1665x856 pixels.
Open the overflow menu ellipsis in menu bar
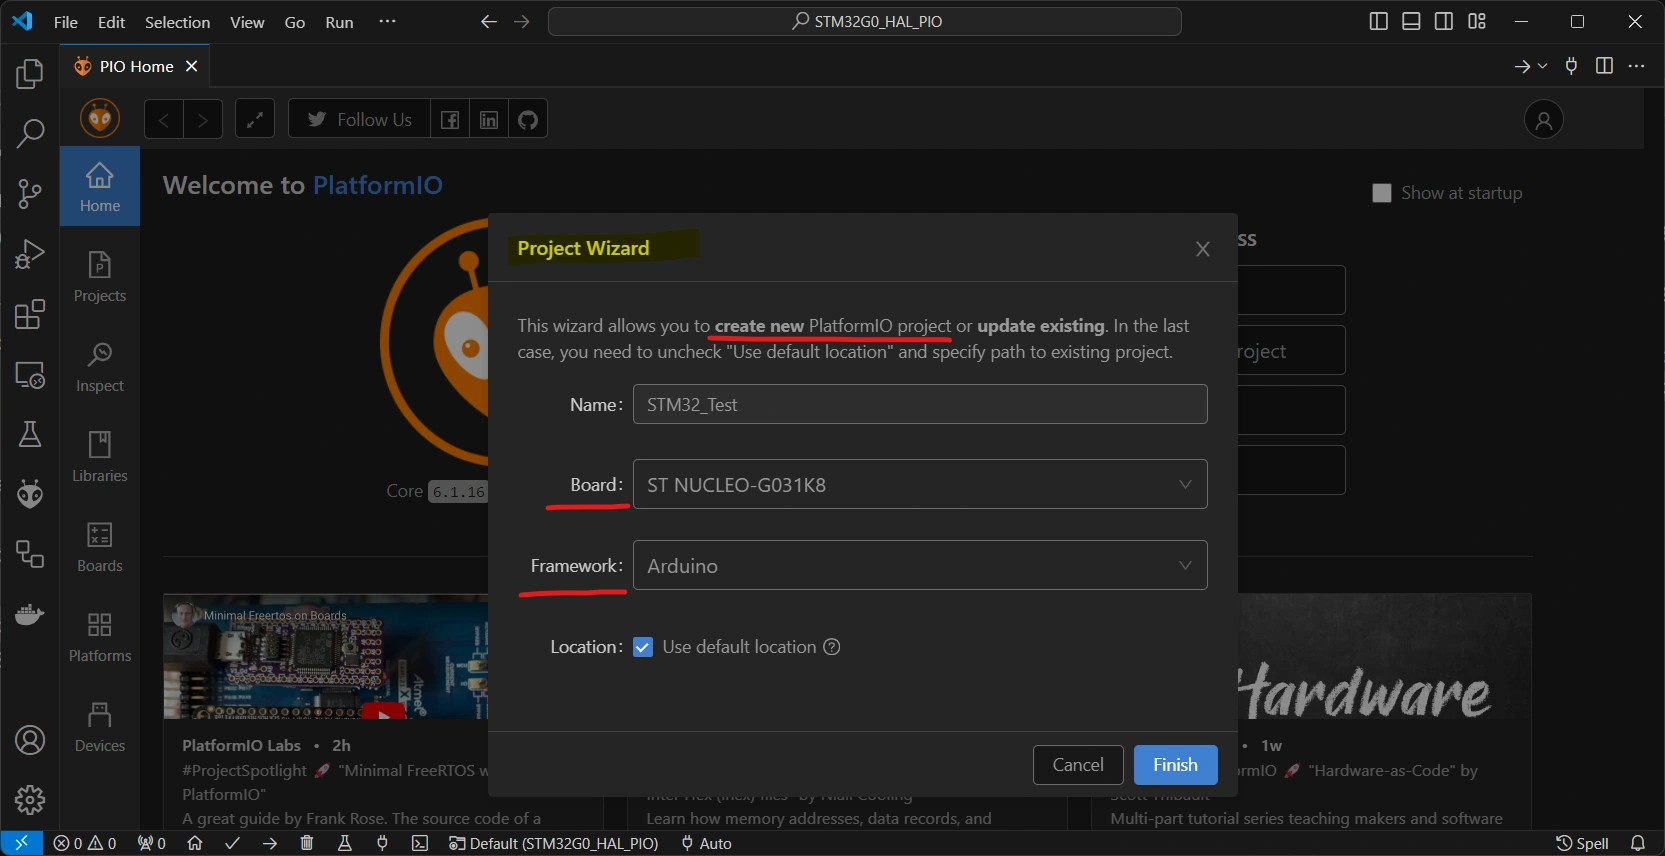(387, 21)
